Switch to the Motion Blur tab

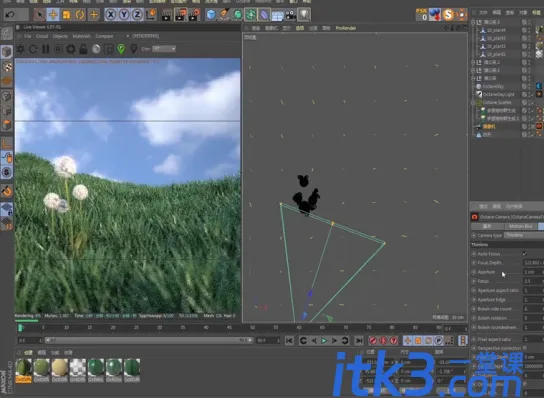pos(520,226)
